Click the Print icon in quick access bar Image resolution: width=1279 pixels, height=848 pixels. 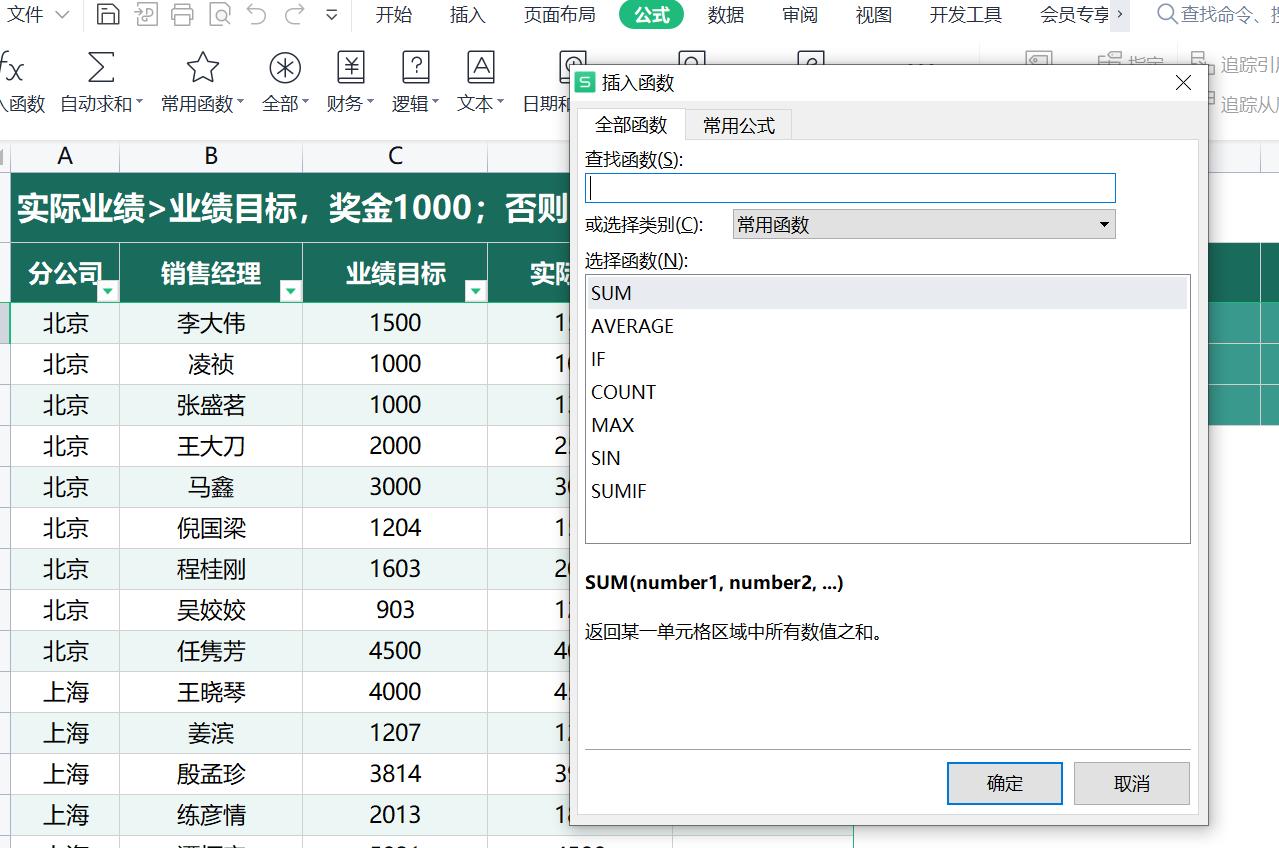click(180, 15)
